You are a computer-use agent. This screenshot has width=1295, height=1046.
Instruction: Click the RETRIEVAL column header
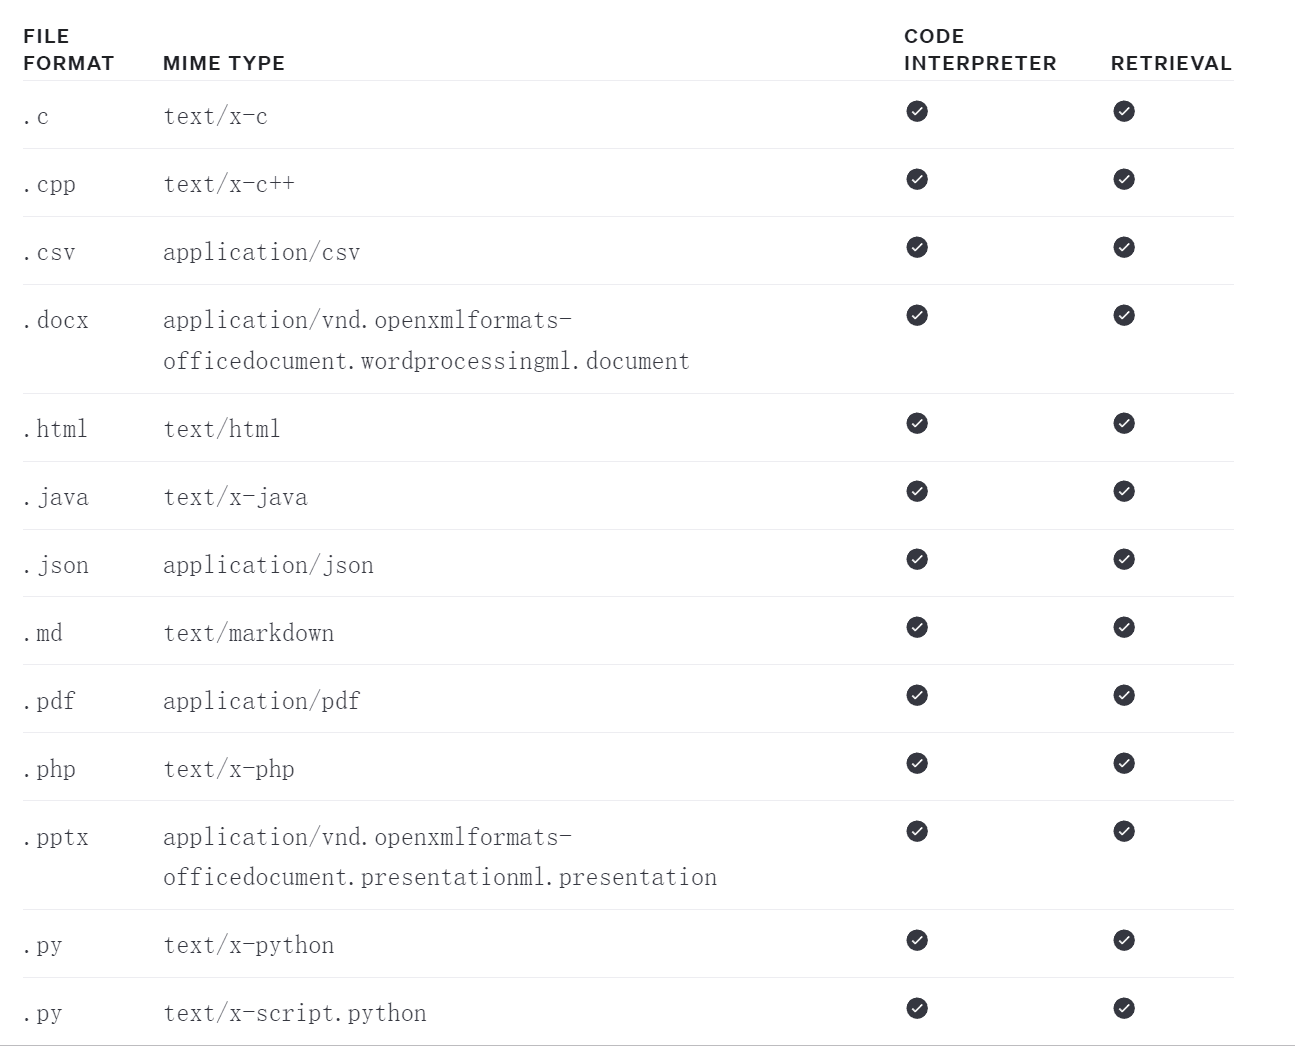(1171, 63)
